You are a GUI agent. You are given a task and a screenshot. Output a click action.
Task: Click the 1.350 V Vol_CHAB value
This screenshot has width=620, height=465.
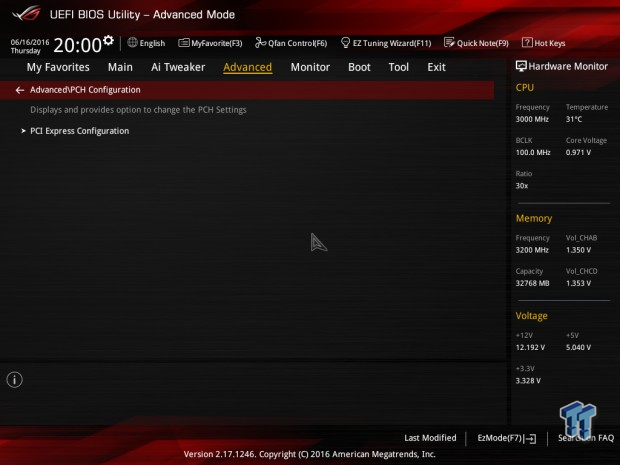coord(578,250)
